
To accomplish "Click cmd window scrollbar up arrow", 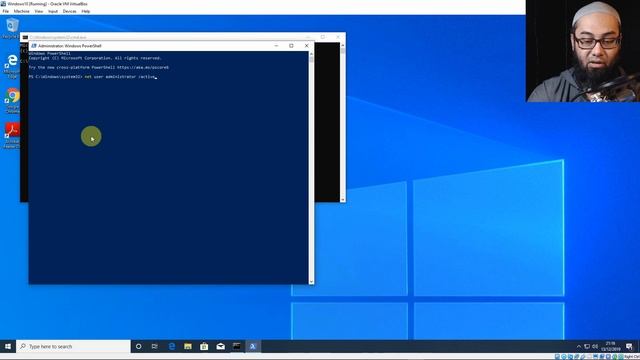I will point(343,45).
